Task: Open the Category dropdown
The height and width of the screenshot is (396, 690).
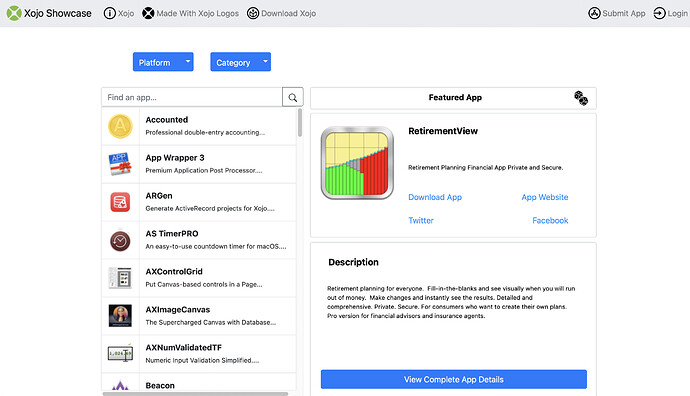Action: pyautogui.click(x=241, y=62)
